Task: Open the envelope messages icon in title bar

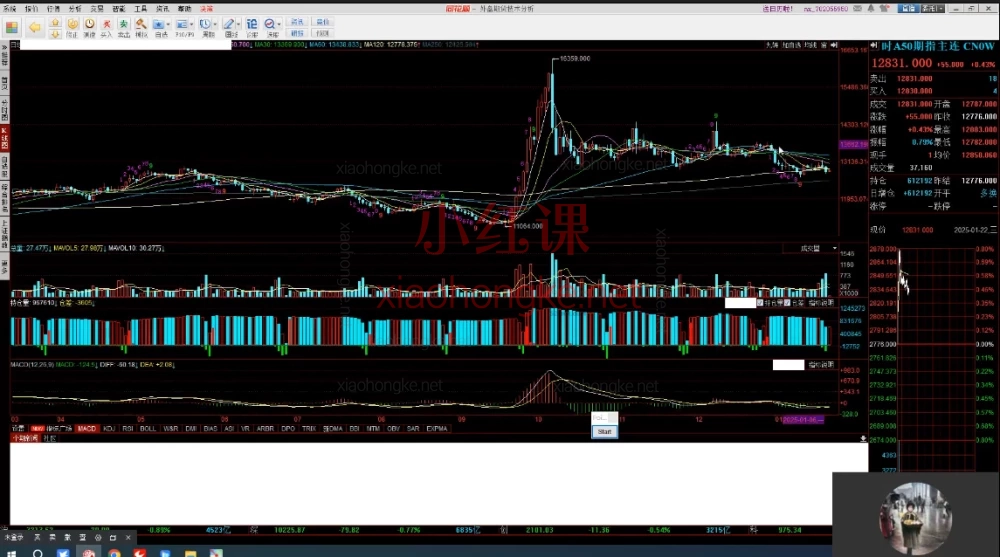Action: point(858,8)
